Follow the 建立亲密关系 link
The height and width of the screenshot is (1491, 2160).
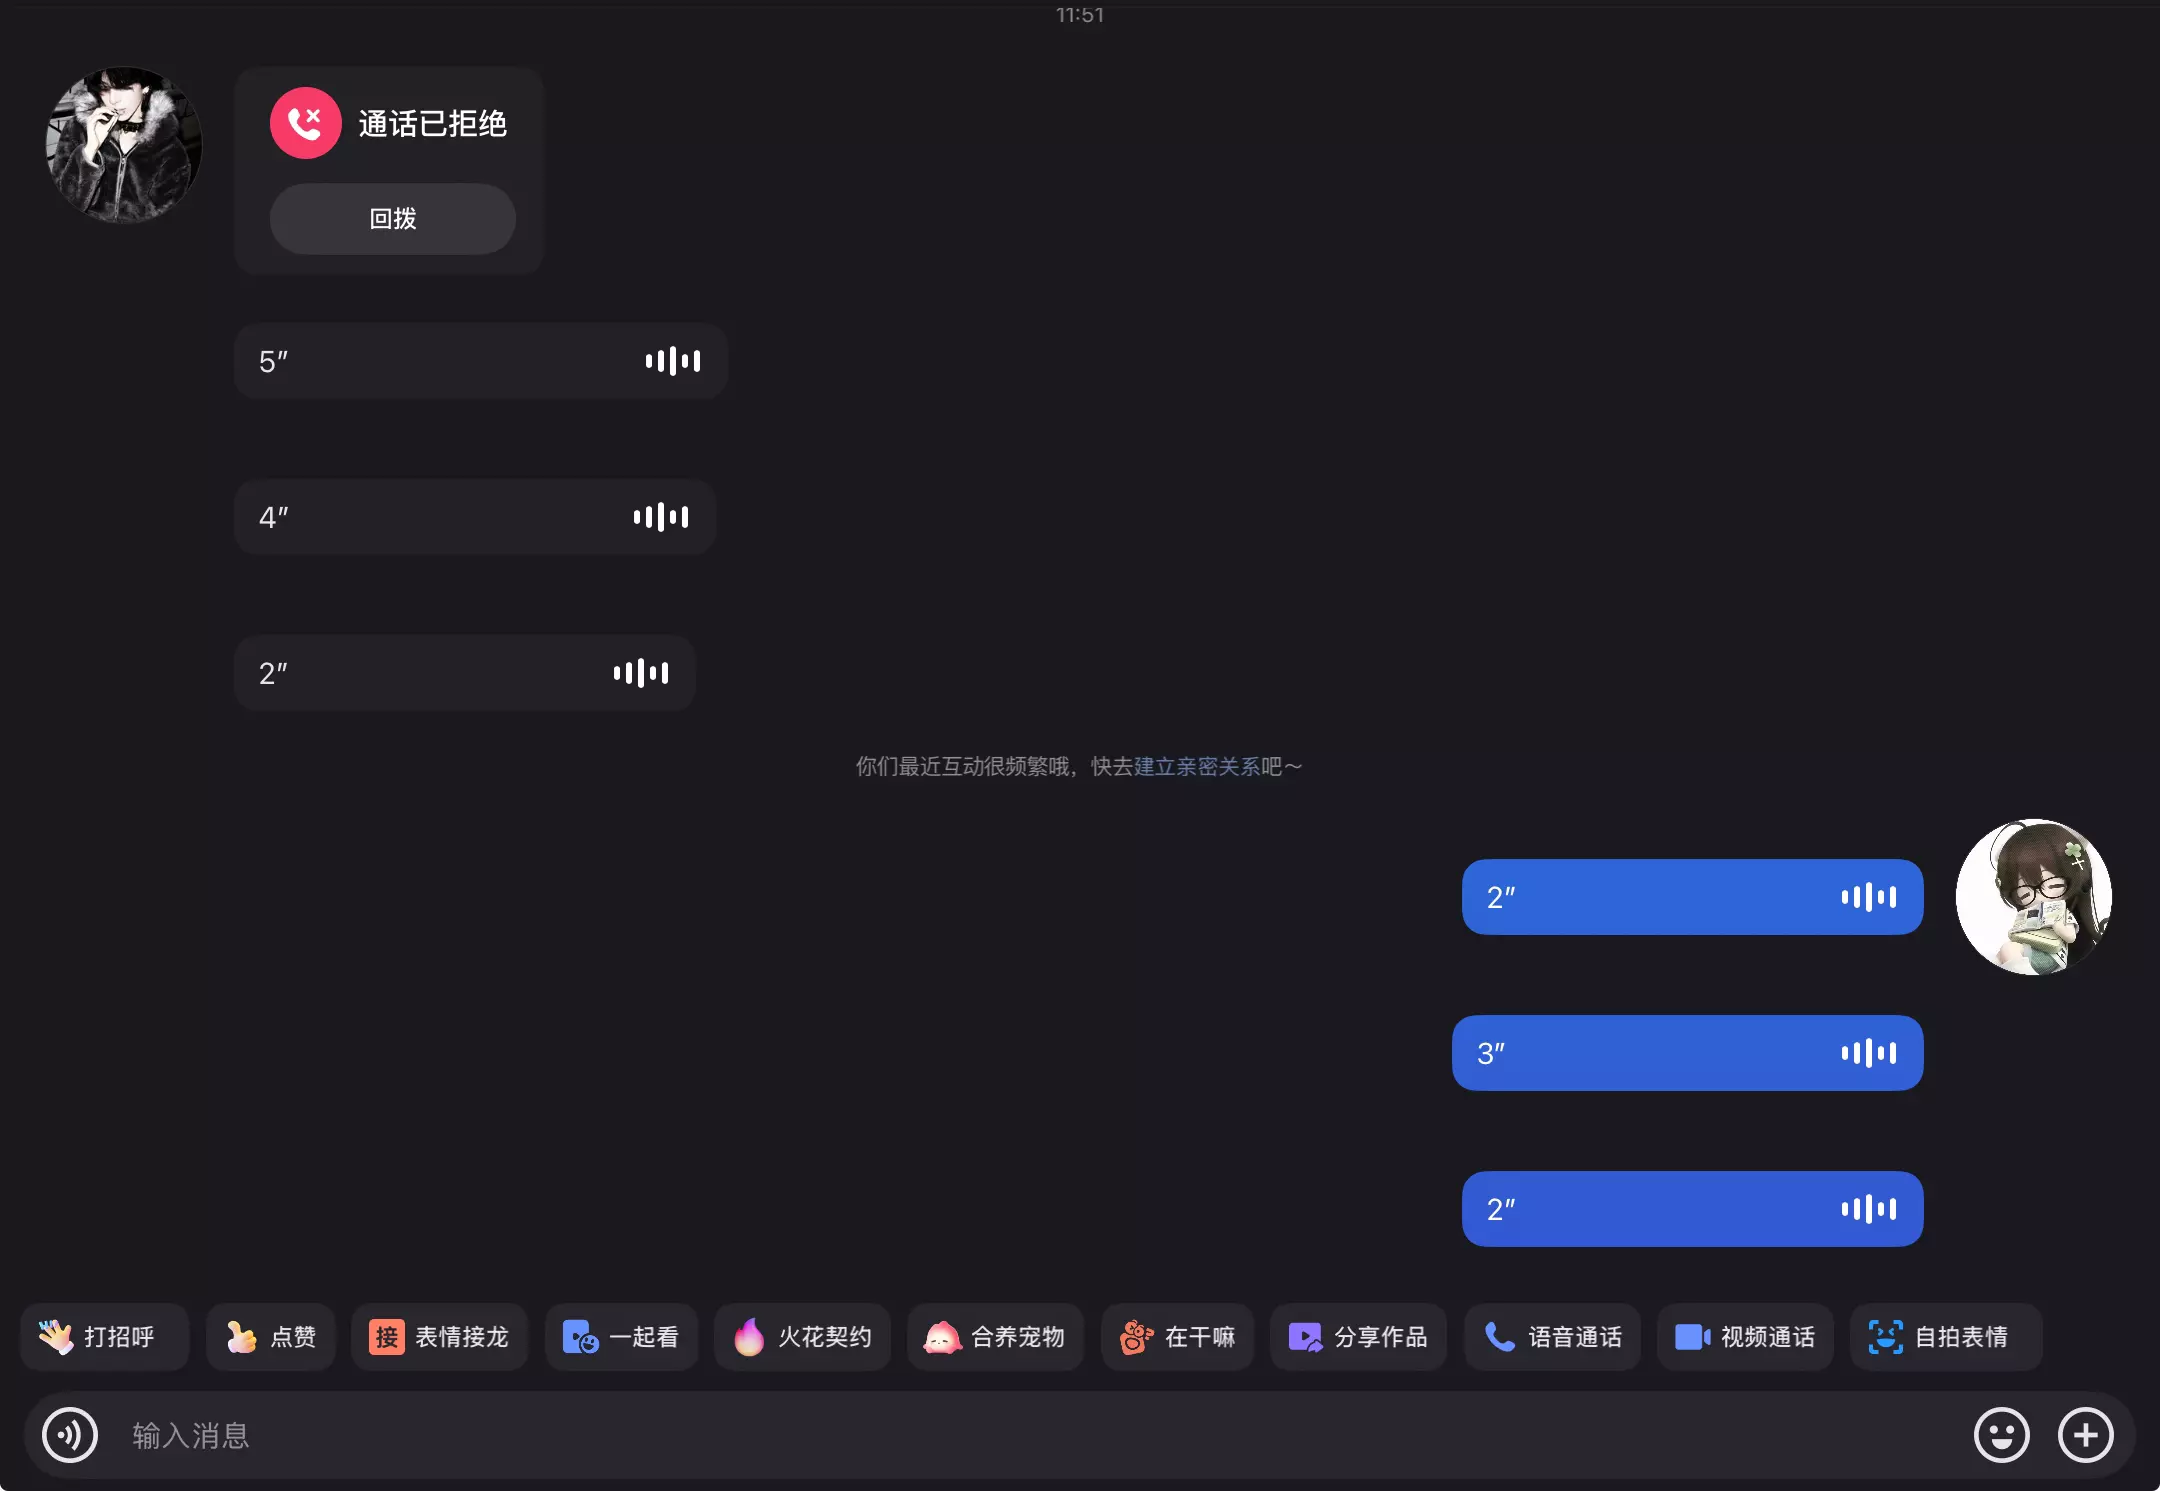(x=1196, y=766)
